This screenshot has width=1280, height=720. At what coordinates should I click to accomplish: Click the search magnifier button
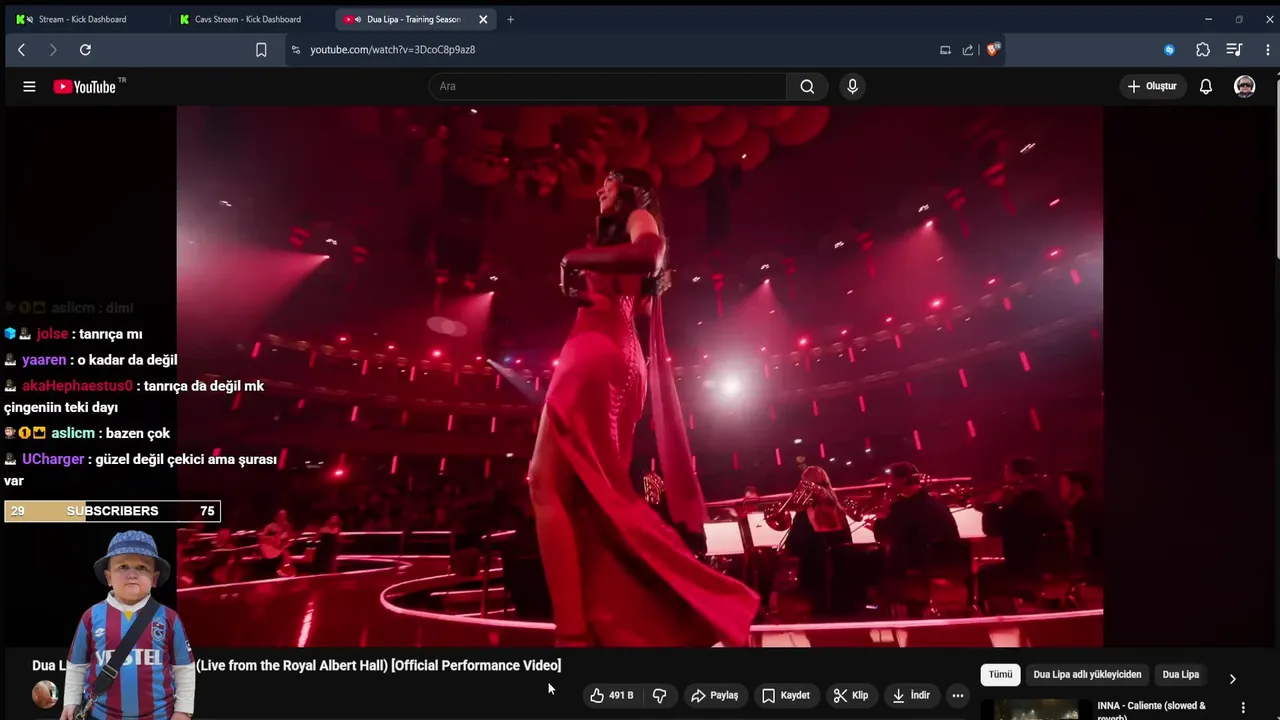807,86
